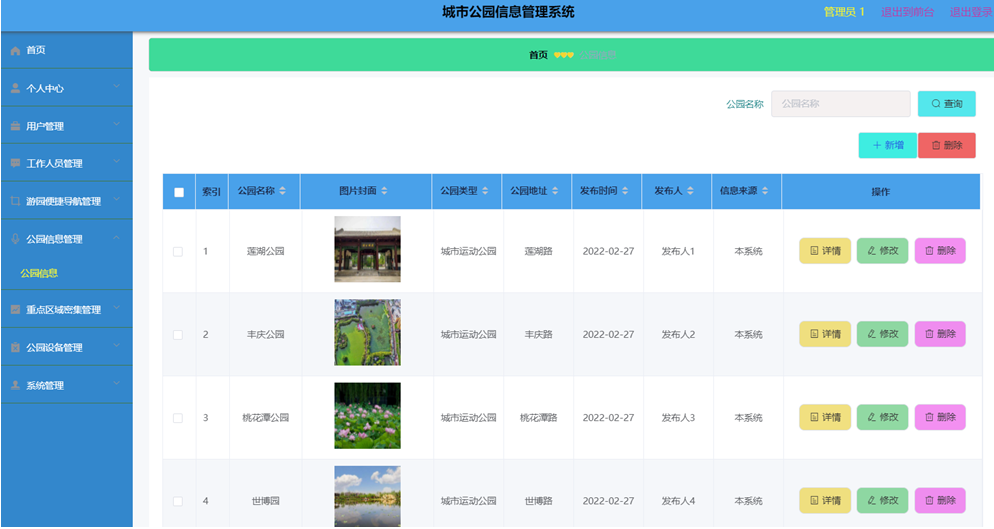Expand the 重点区域密集管理 menu chevron
Image resolution: width=994 pixels, height=529 pixels.
click(x=117, y=308)
